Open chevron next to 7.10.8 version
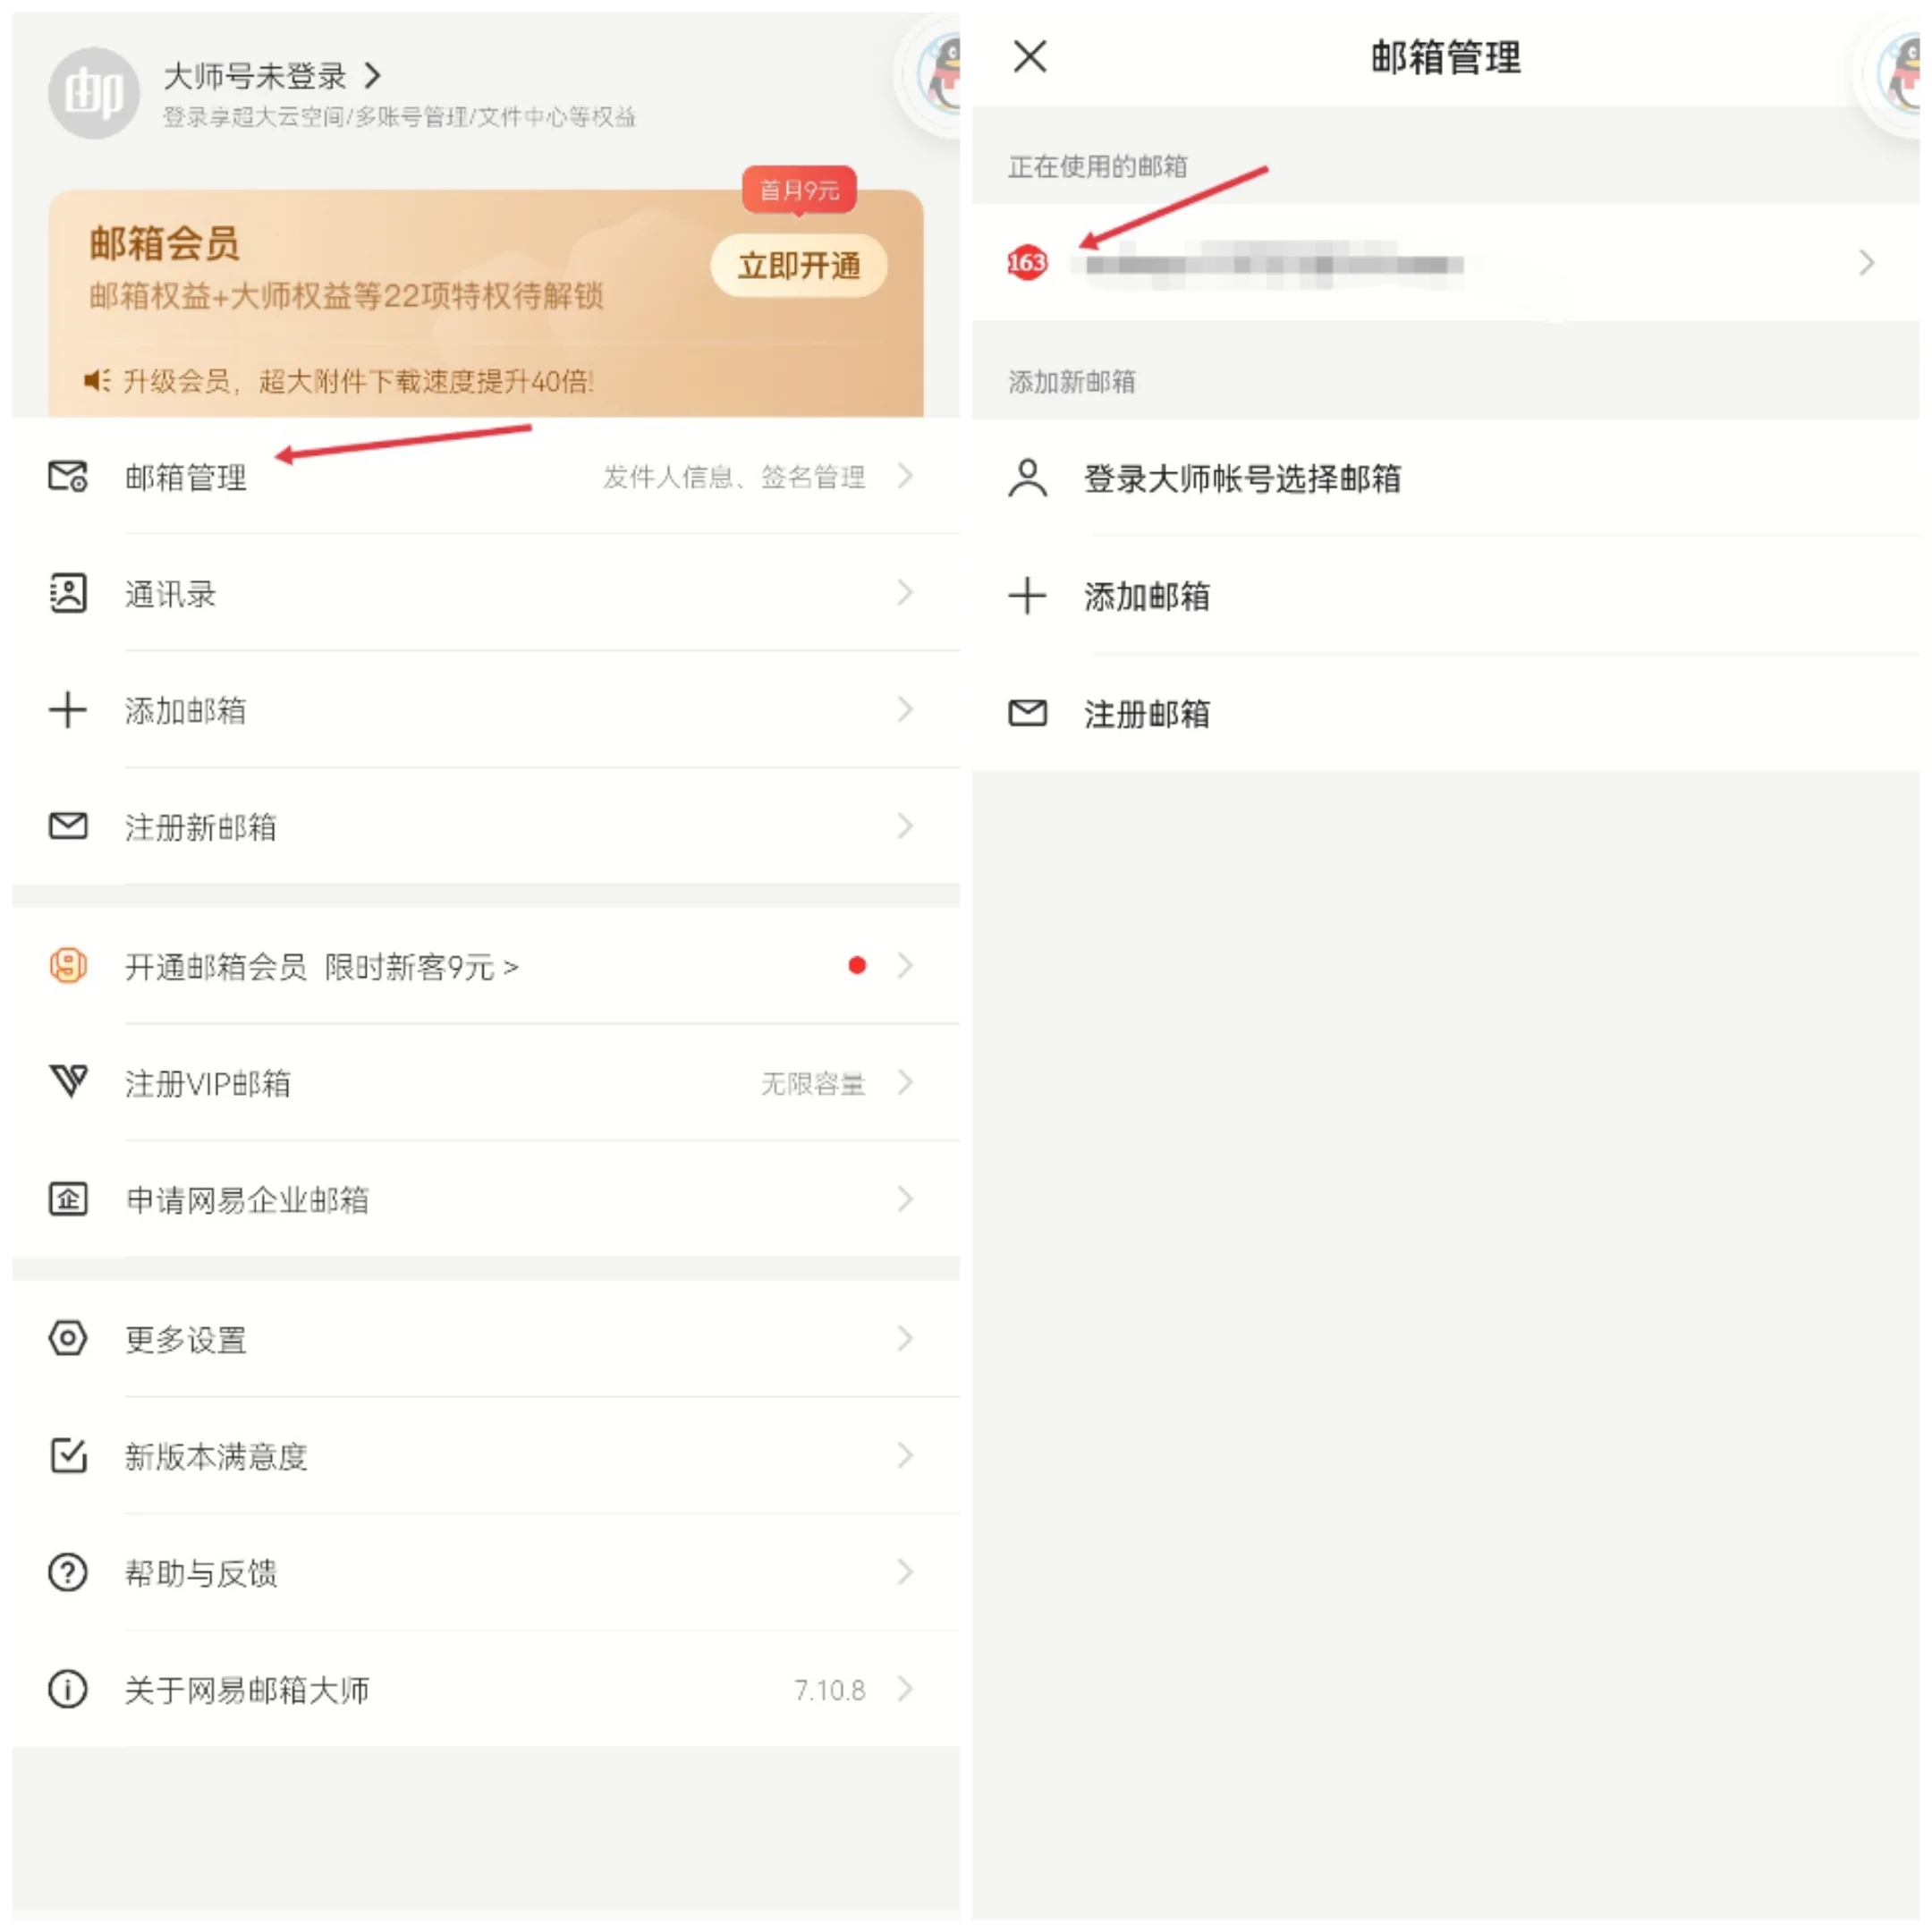 tap(905, 1689)
